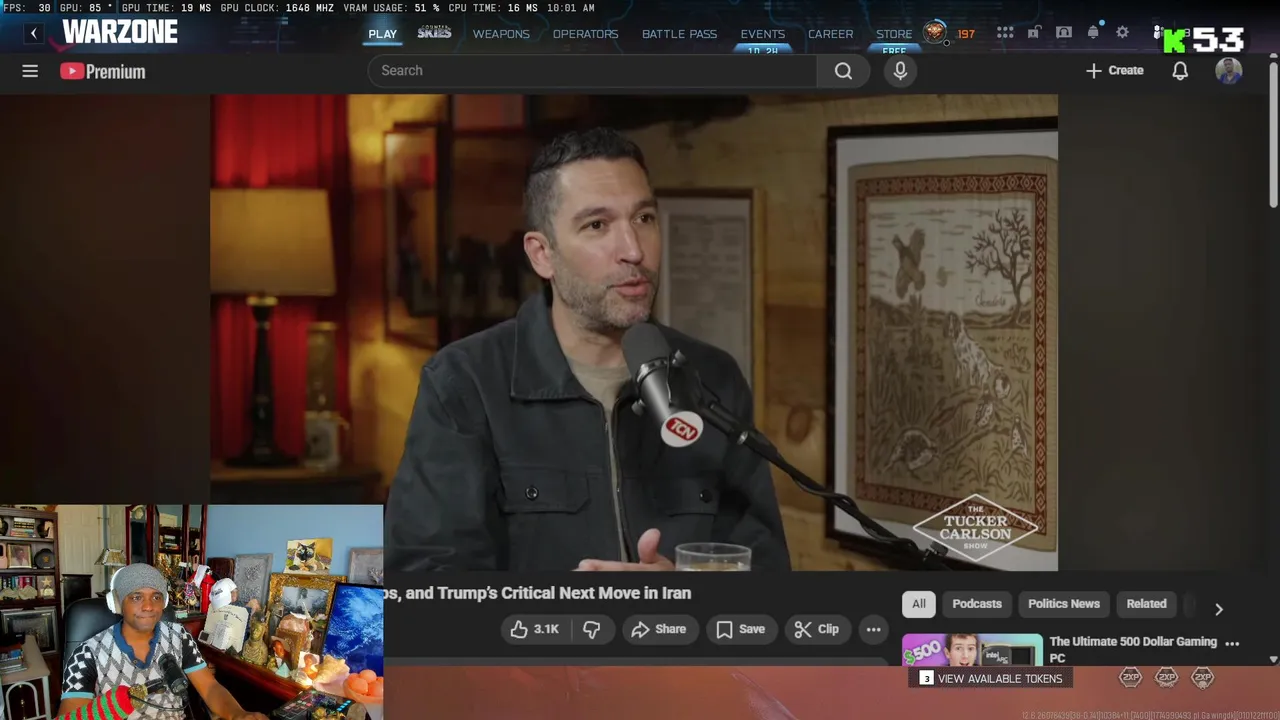Click the video title about Trump and Iran
Screen dimensions: 1280x720
(x=537, y=593)
